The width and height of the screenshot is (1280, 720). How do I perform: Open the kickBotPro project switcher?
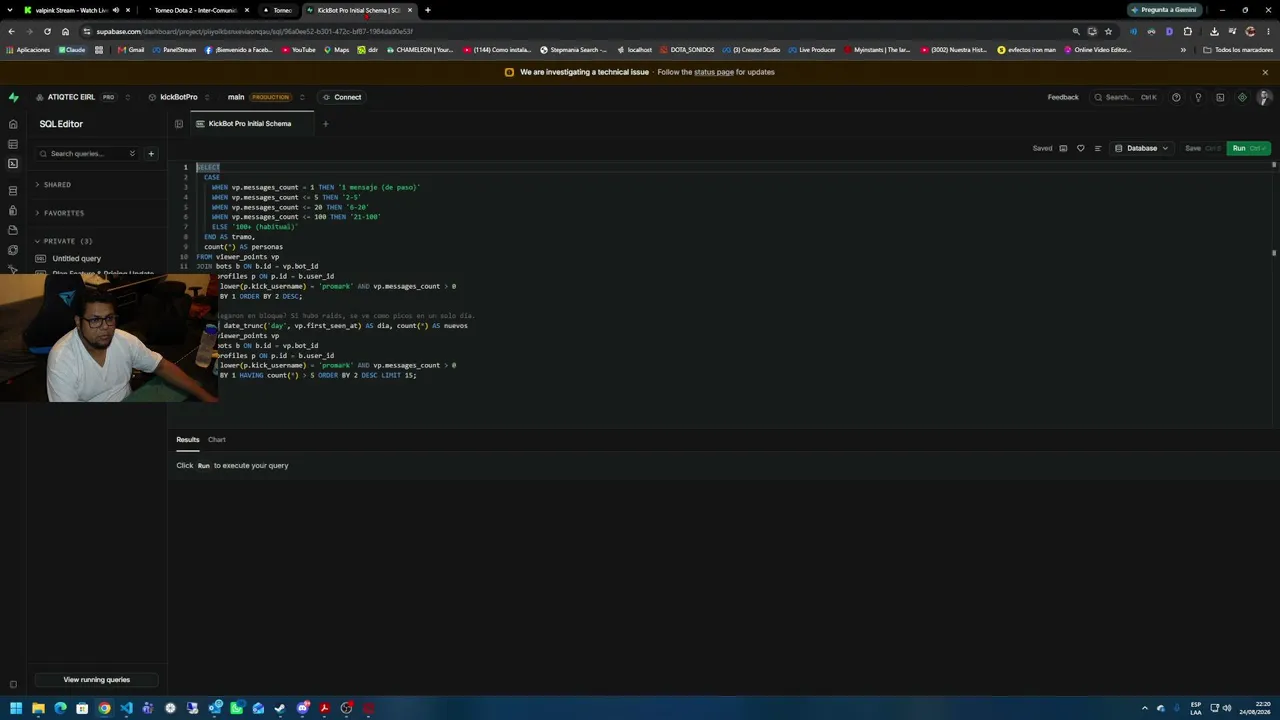click(x=207, y=97)
